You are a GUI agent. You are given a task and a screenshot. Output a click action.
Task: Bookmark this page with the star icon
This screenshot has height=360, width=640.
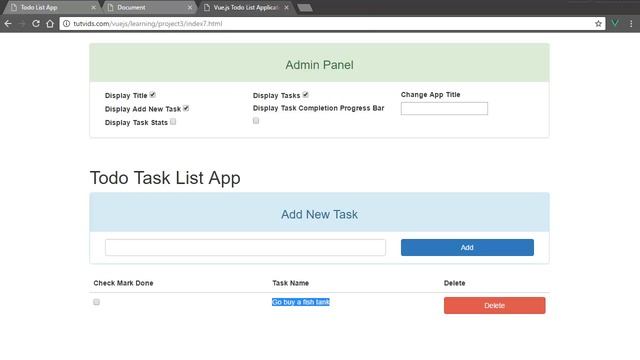(x=598, y=24)
